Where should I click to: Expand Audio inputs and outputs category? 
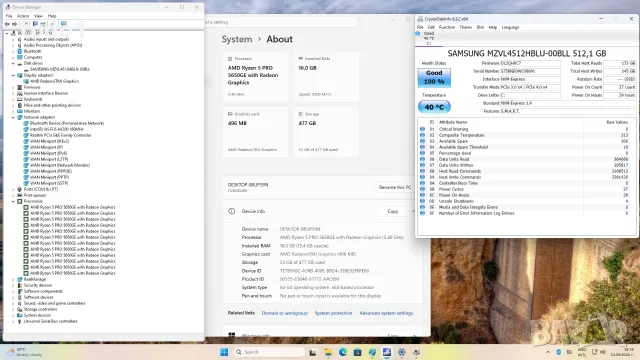[13, 40]
